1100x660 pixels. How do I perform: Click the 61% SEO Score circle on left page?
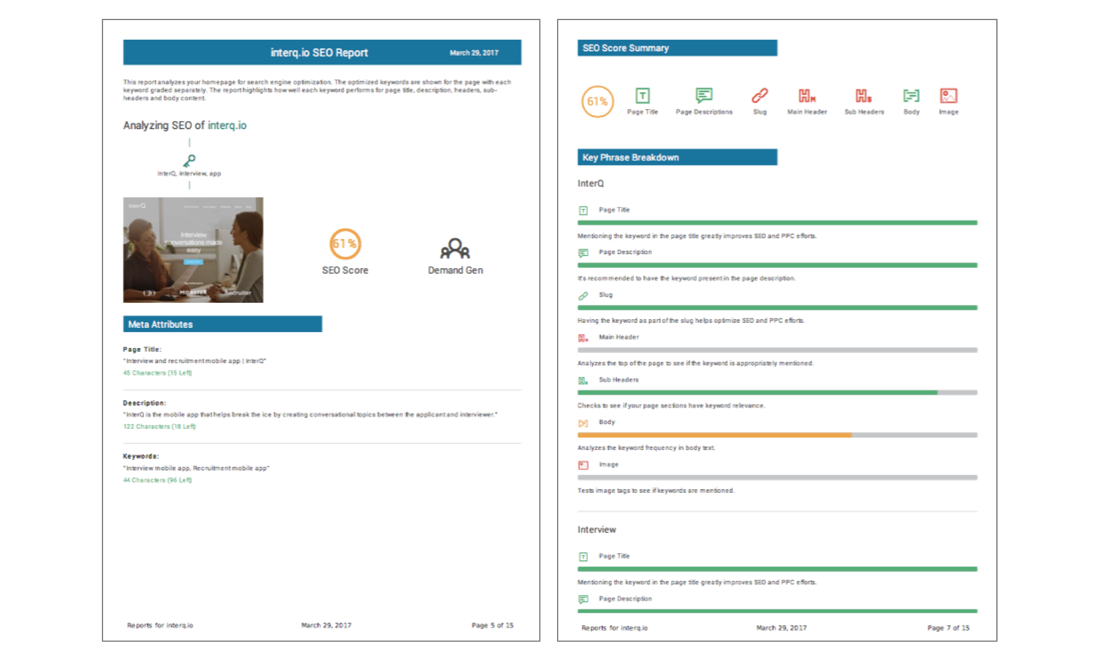point(344,244)
